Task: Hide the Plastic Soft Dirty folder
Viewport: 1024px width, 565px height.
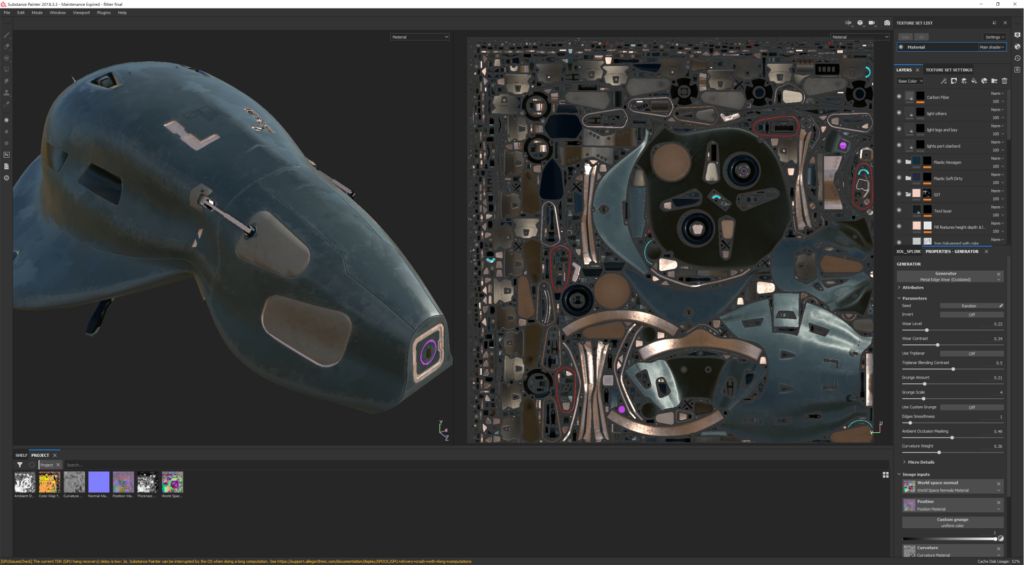Action: (899, 178)
